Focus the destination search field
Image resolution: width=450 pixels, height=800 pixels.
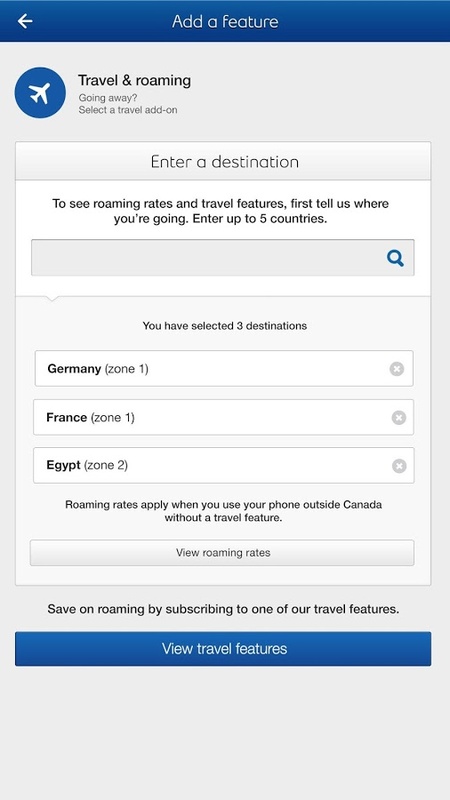click(223, 258)
